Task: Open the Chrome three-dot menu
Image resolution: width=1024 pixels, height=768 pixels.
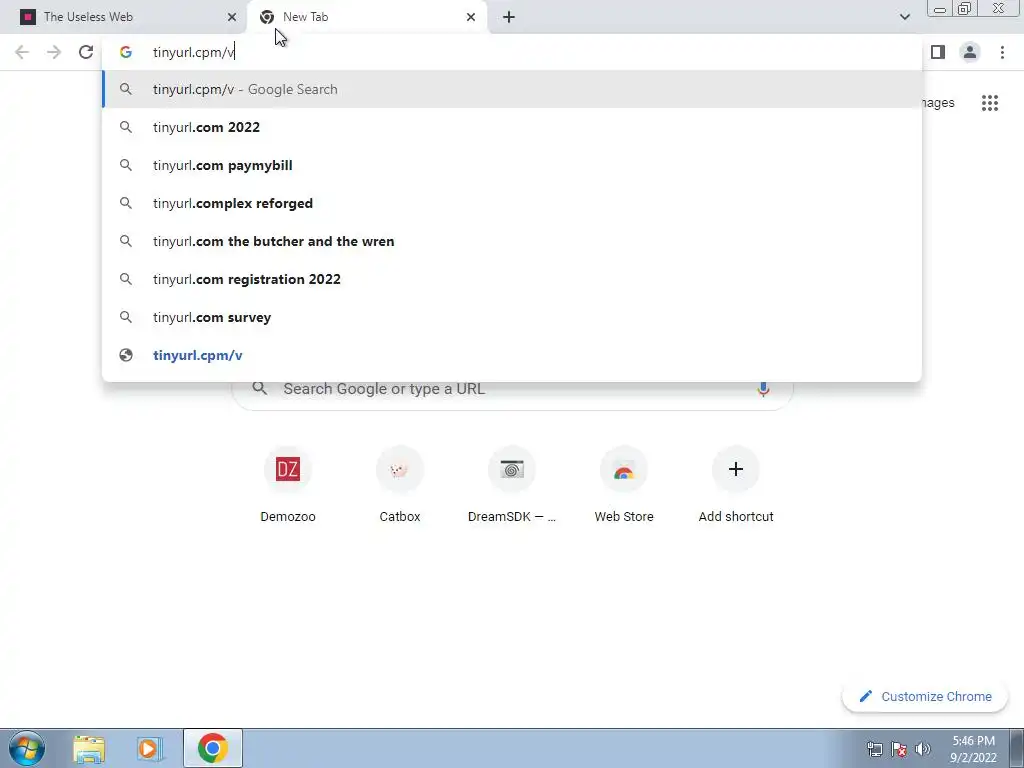Action: 1002,52
